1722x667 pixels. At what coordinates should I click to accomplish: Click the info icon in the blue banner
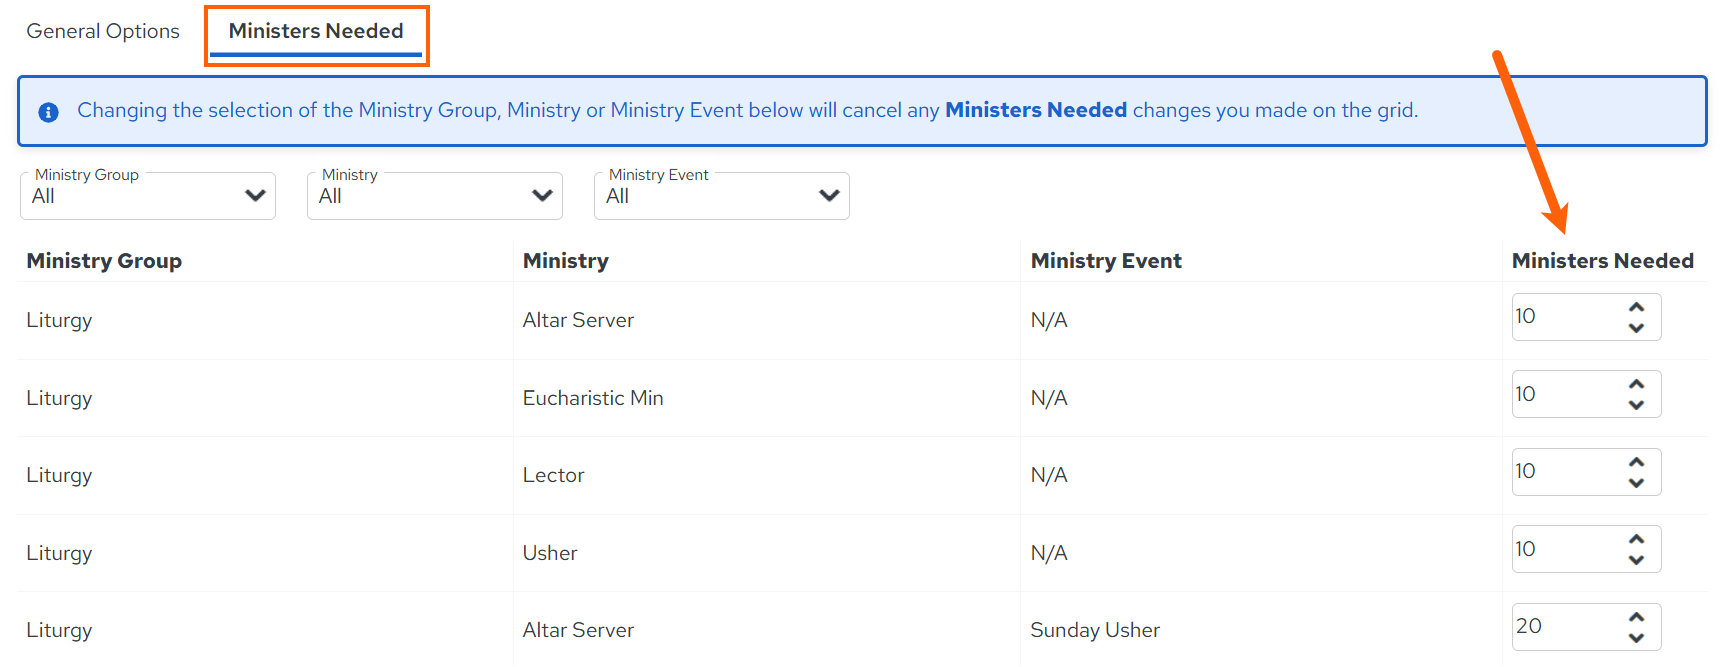(48, 112)
